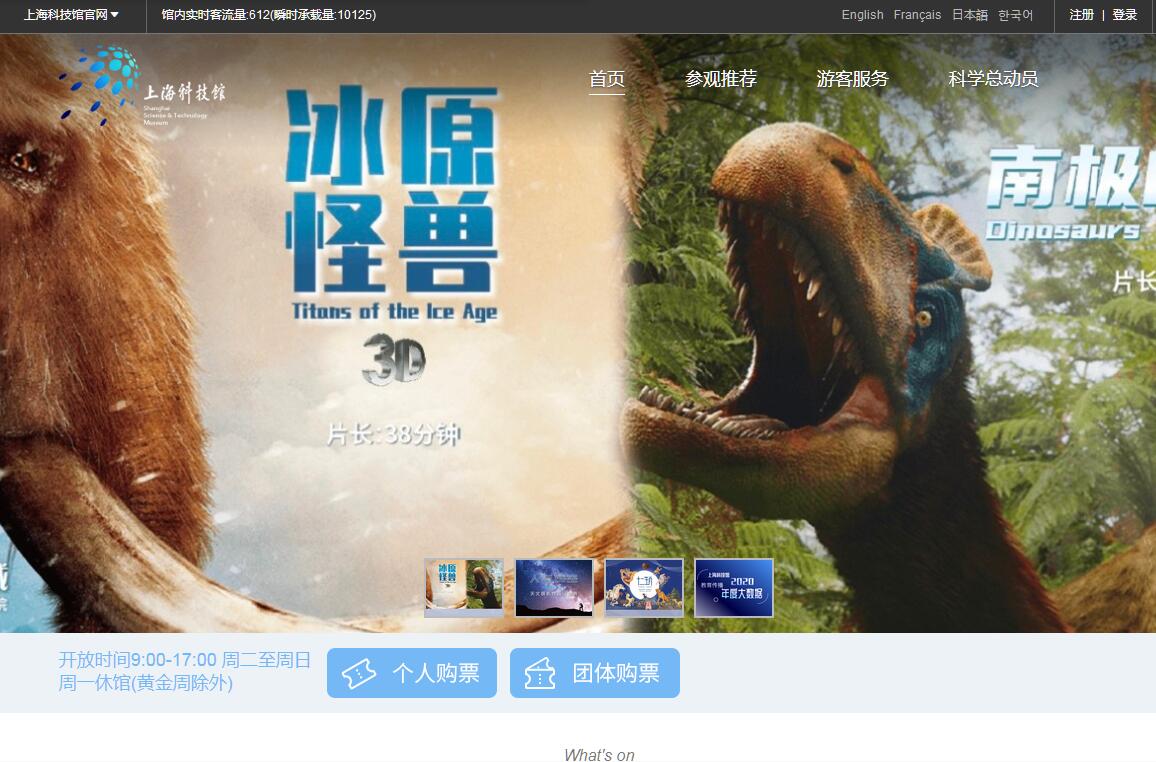This screenshot has height=762, width=1156.
Task: Open the 参观推荐 menu
Action: (x=720, y=79)
